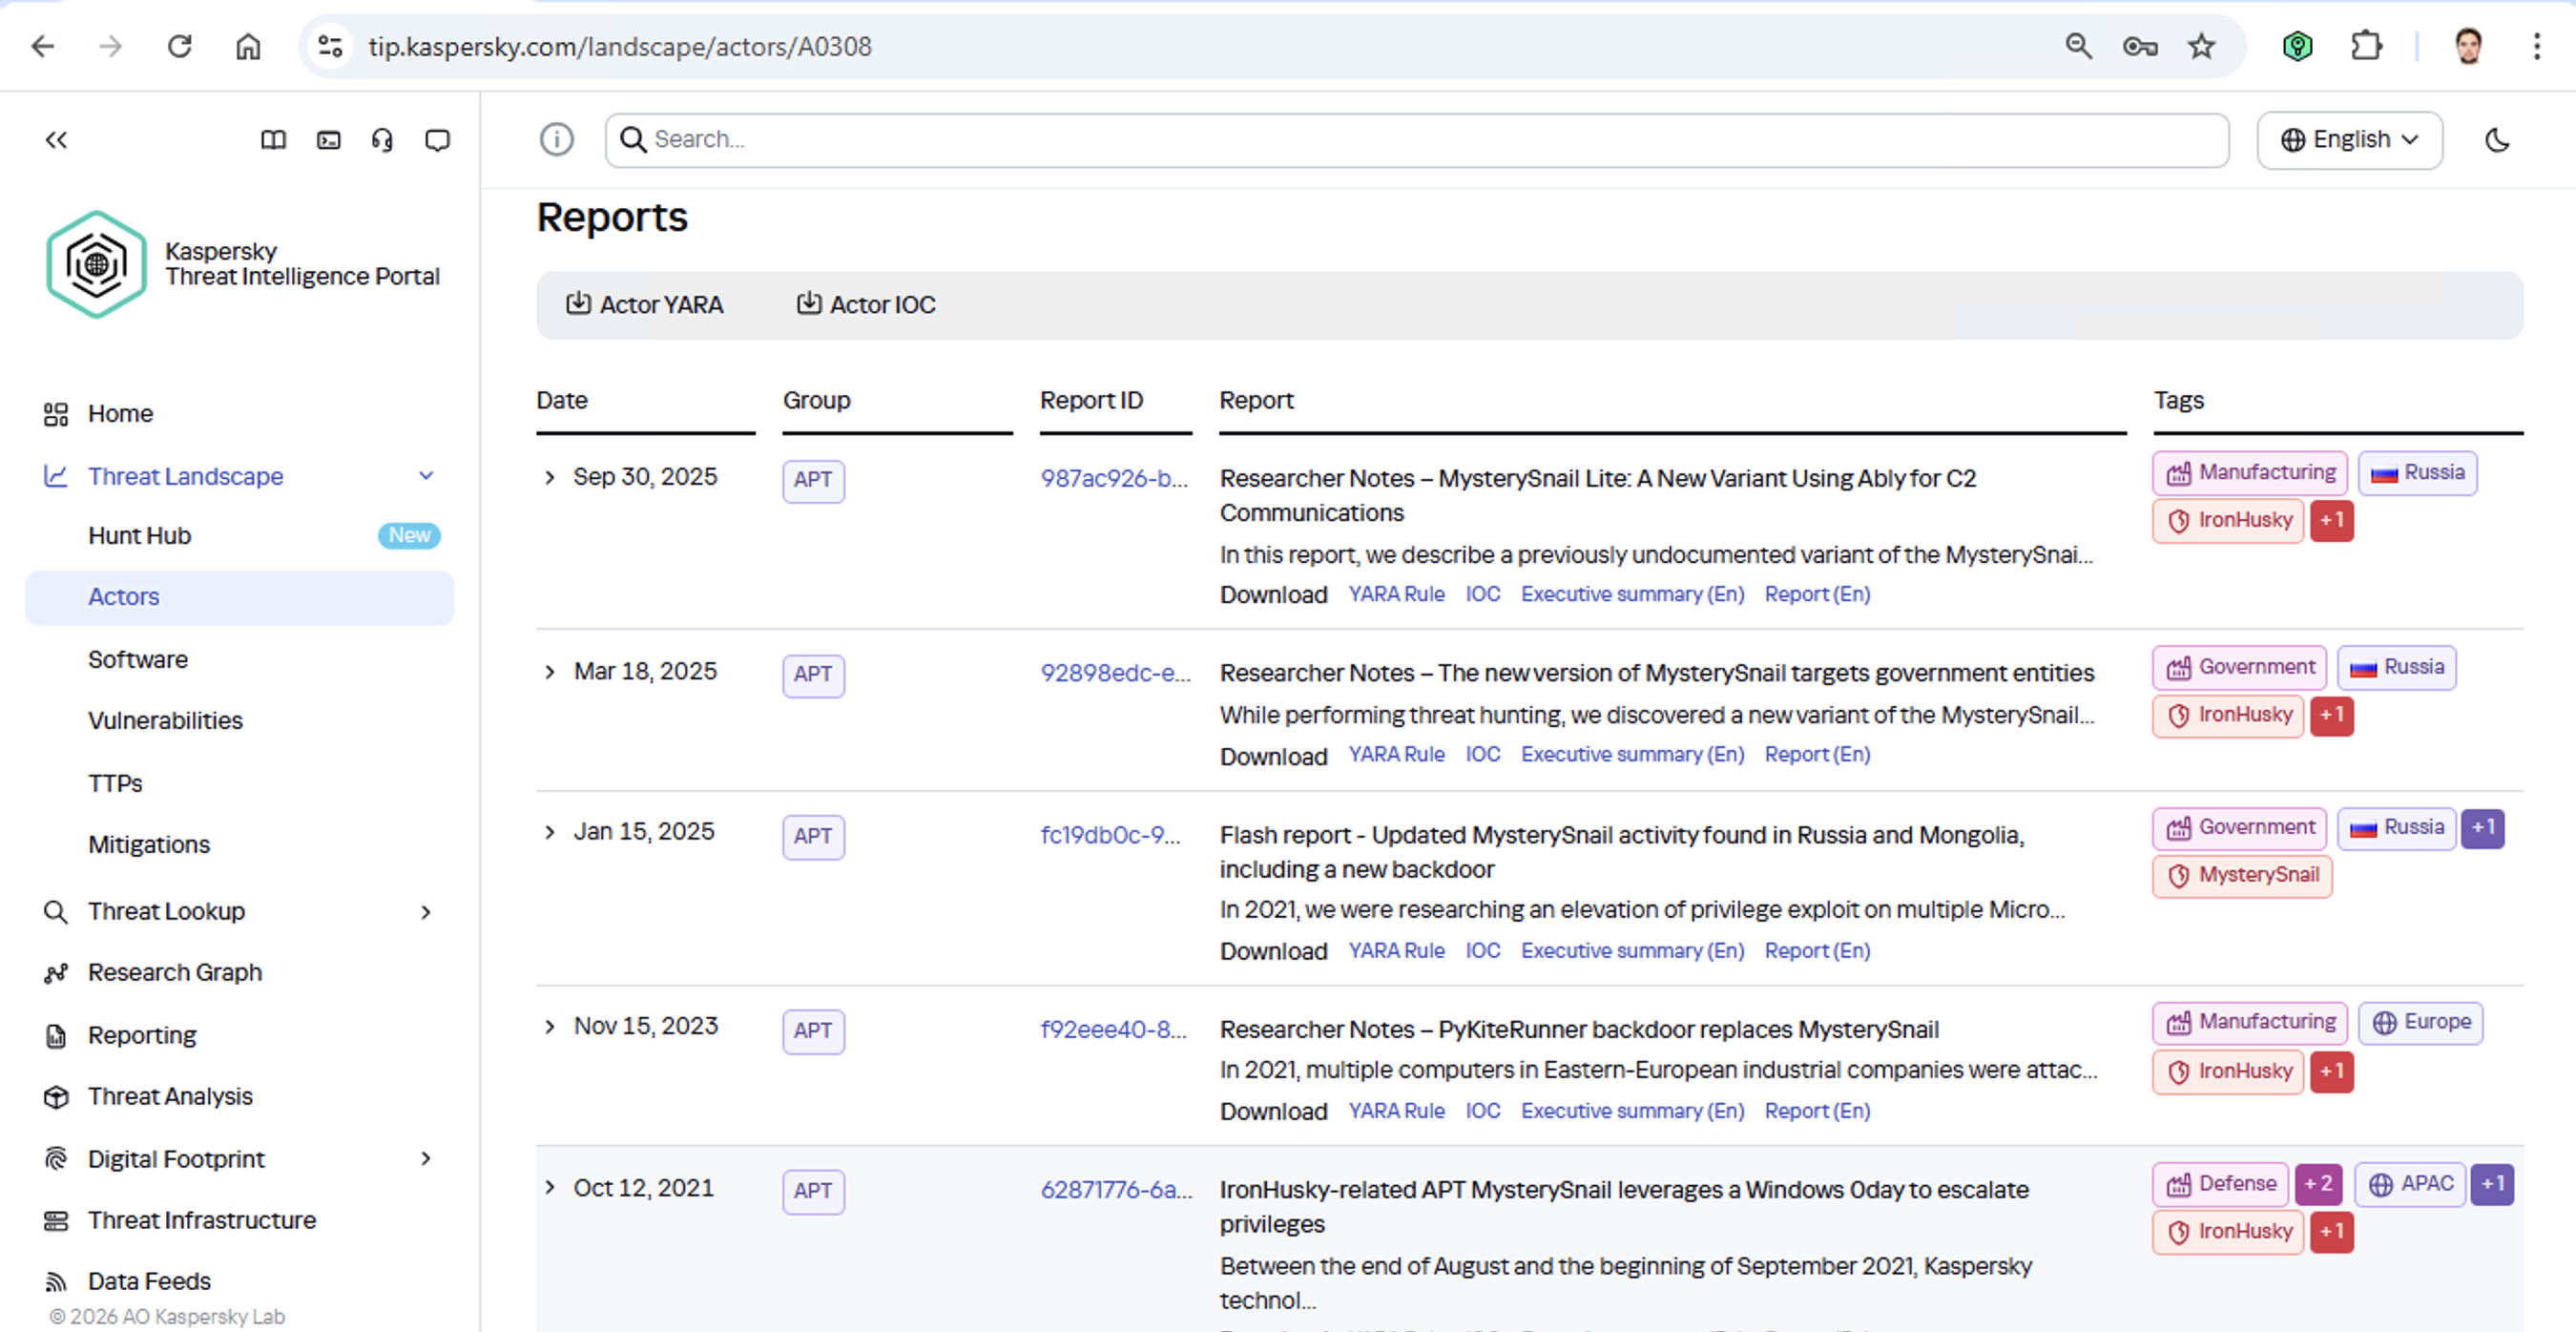The image size is (2576, 1332).
Task: Open report ID 92898edc link
Action: tap(1115, 673)
